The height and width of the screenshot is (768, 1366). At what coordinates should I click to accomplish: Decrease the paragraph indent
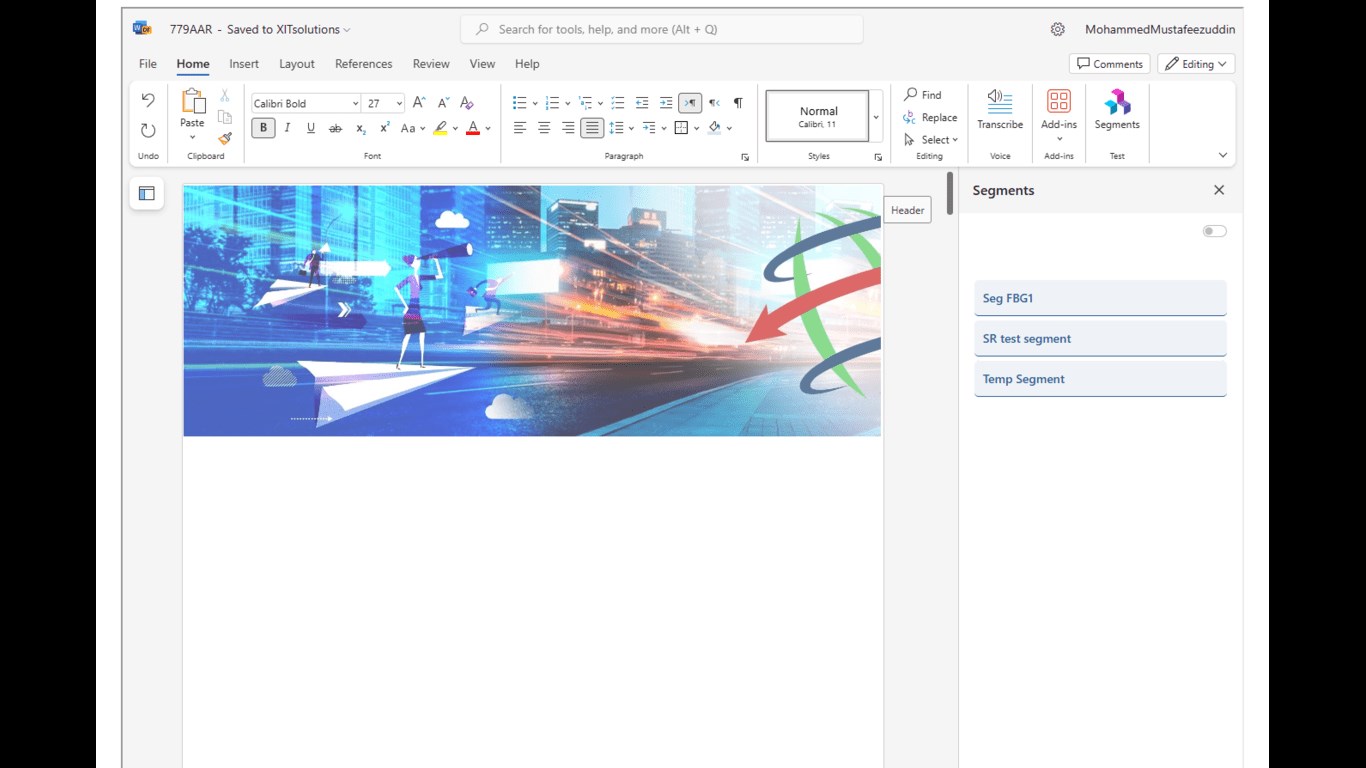(642, 103)
